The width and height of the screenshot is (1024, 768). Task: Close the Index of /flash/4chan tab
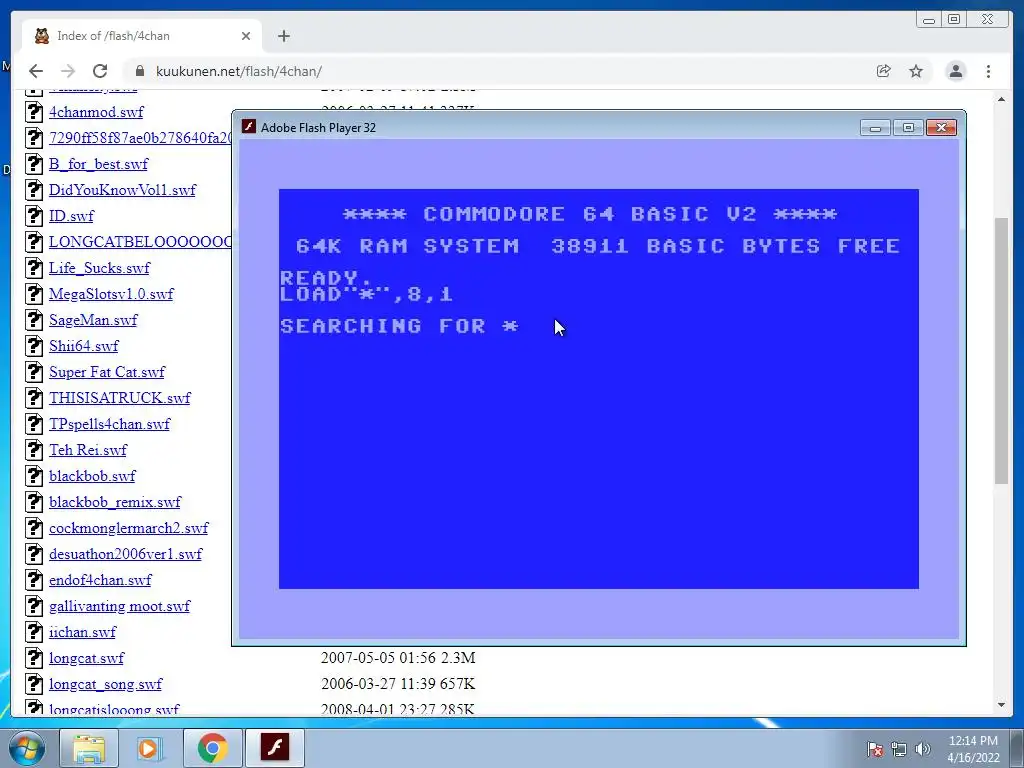(246, 36)
